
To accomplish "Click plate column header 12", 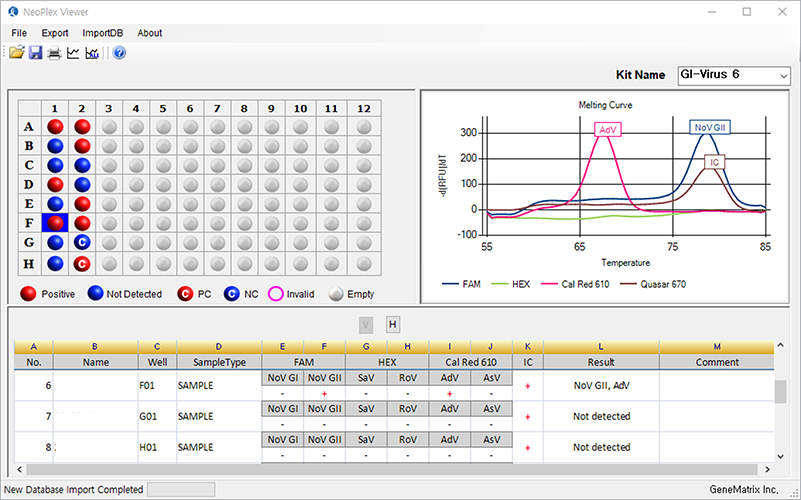I will point(364,108).
